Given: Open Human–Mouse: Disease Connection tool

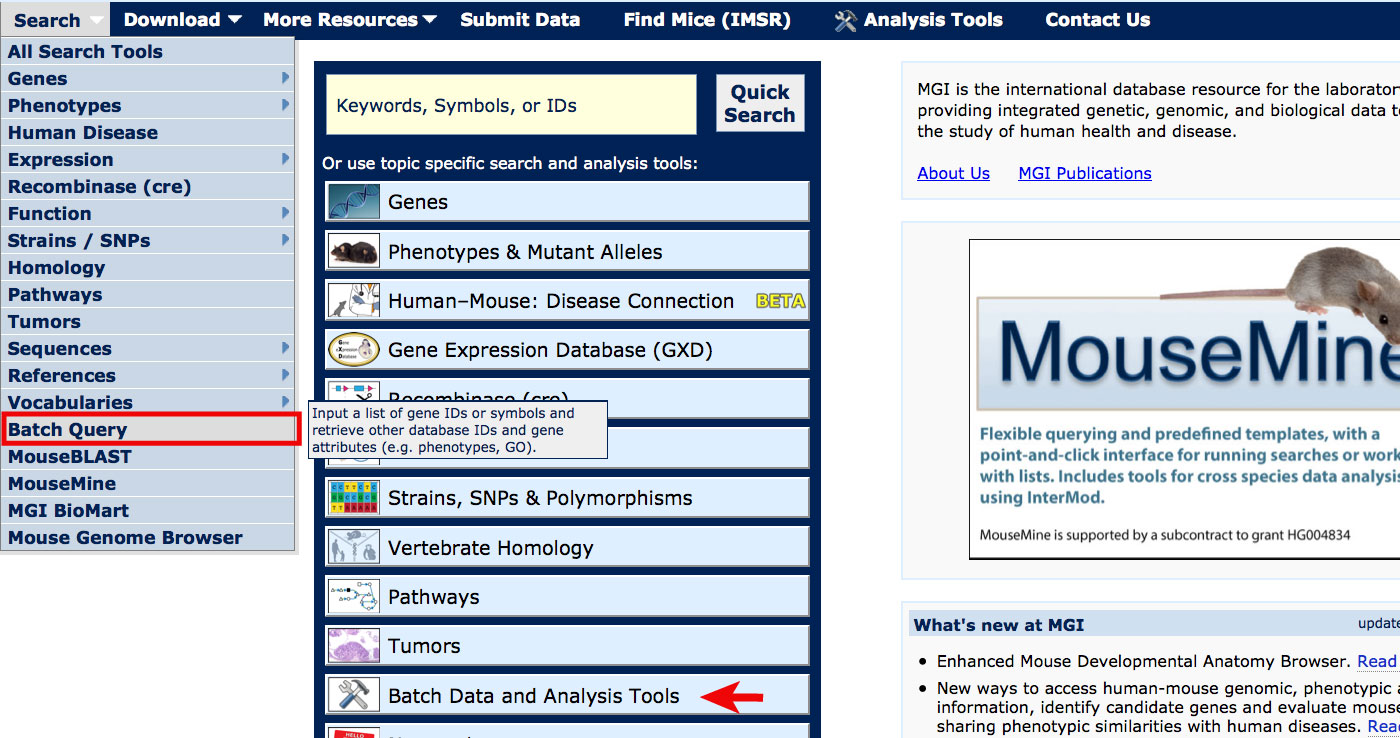Looking at the screenshot, I should [x=567, y=300].
